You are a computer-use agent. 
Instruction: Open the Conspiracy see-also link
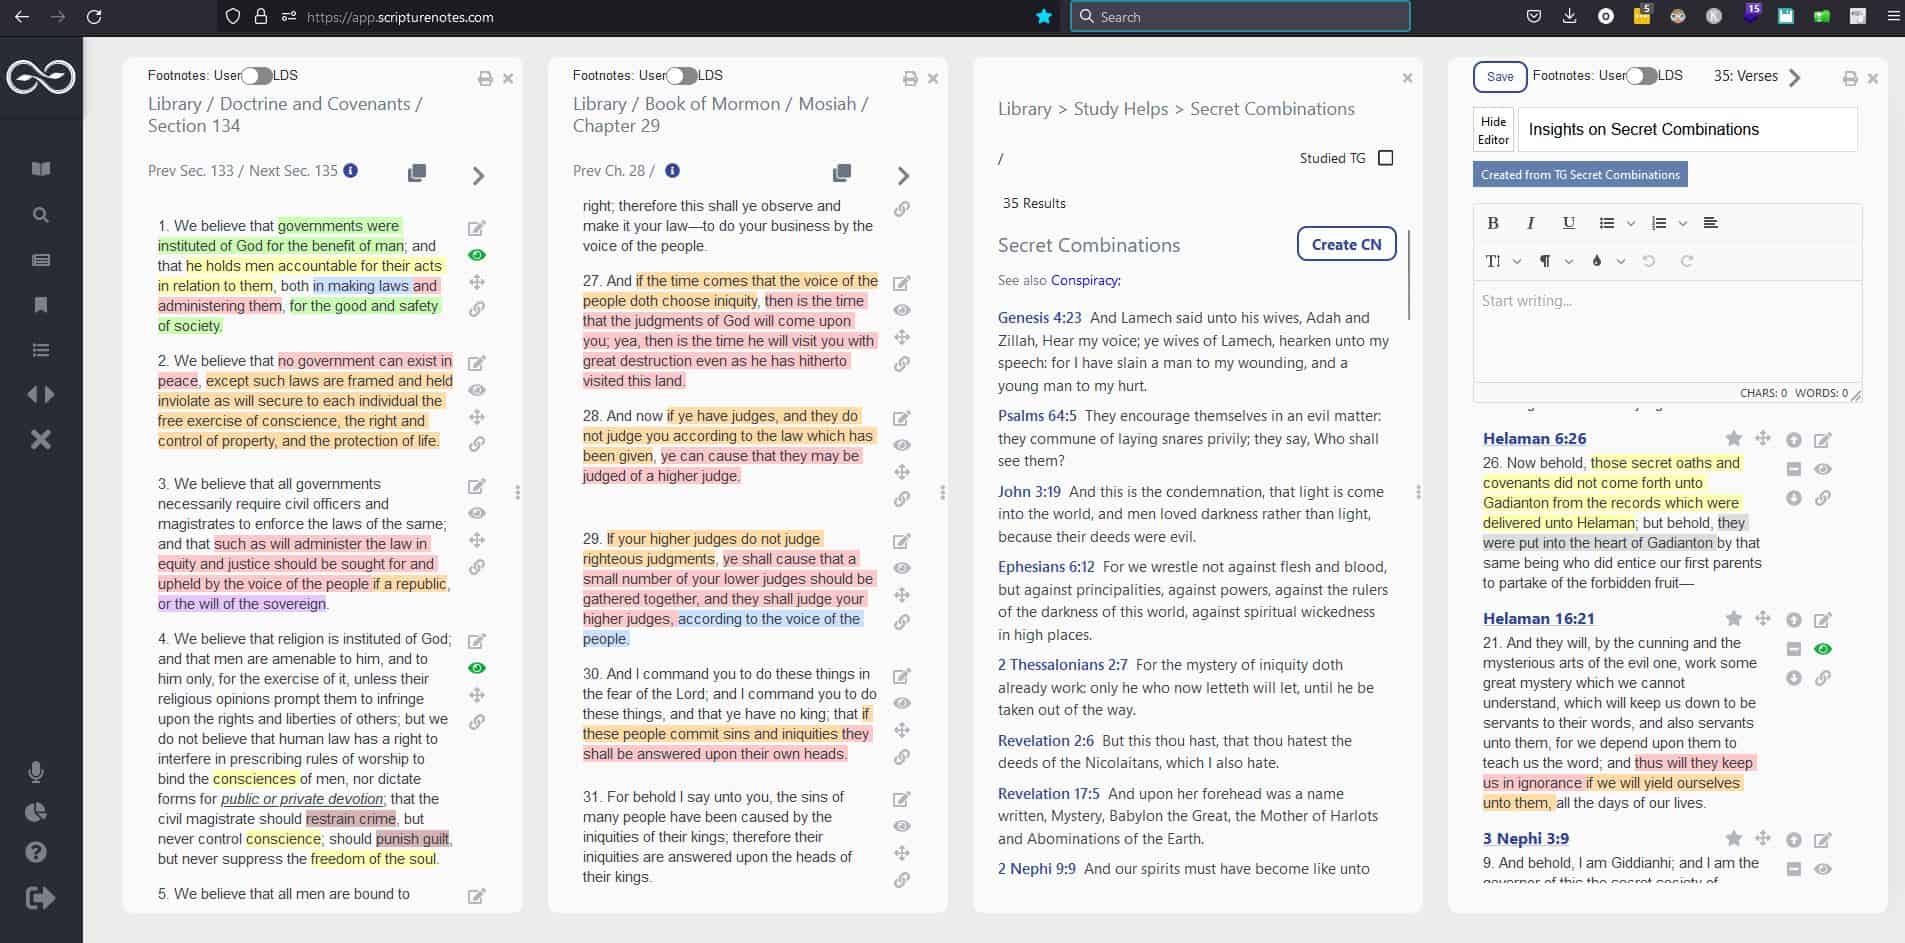click(x=1085, y=280)
